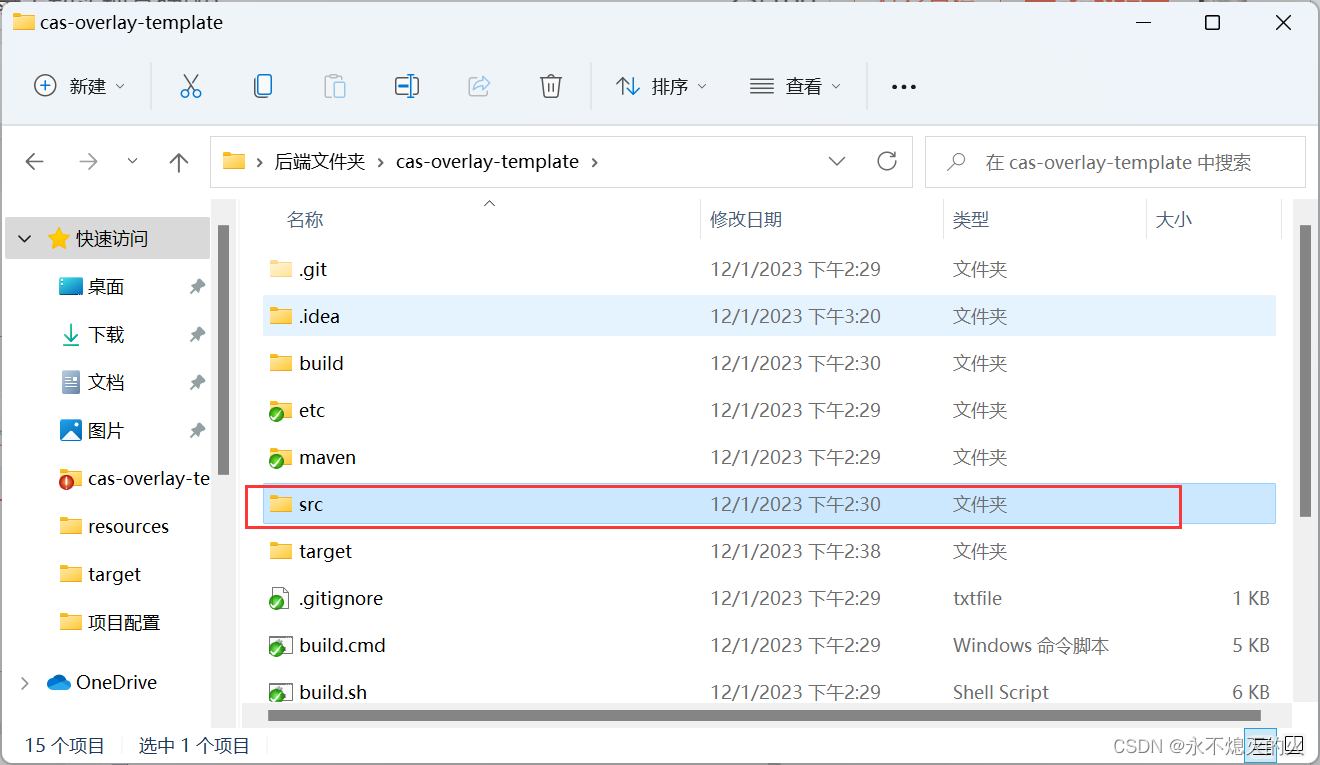The height and width of the screenshot is (765, 1320).
Task: Select the .idea folder row
Action: 769,316
